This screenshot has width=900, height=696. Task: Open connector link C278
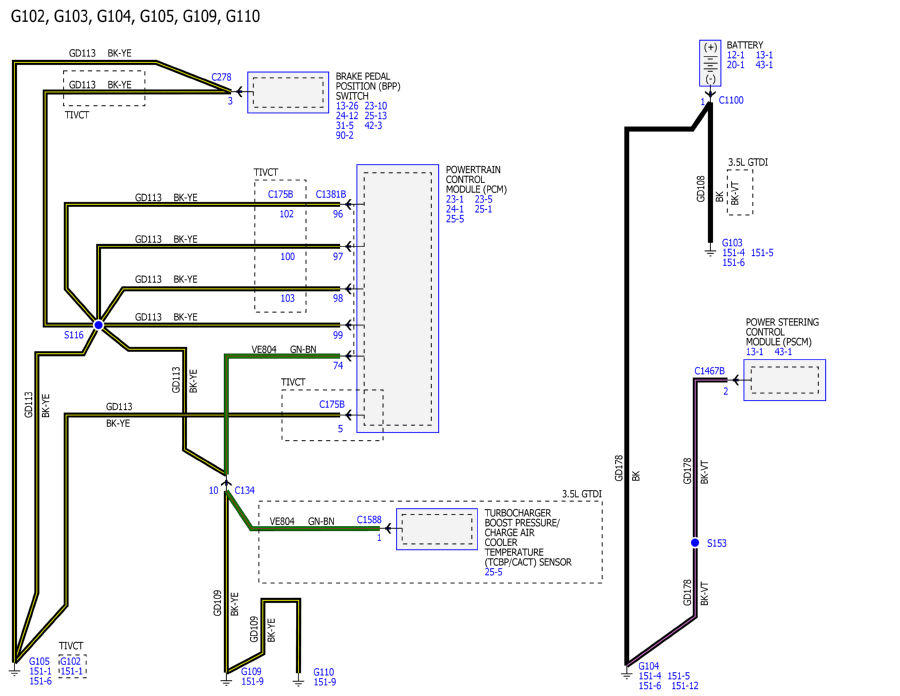221,77
